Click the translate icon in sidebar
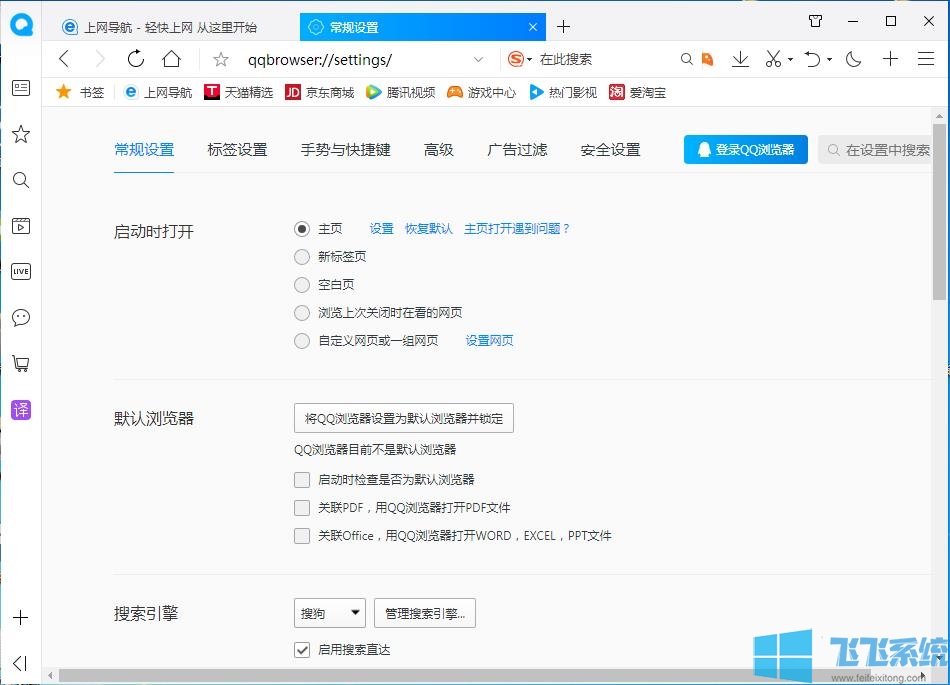This screenshot has height=685, width=950. tap(21, 409)
